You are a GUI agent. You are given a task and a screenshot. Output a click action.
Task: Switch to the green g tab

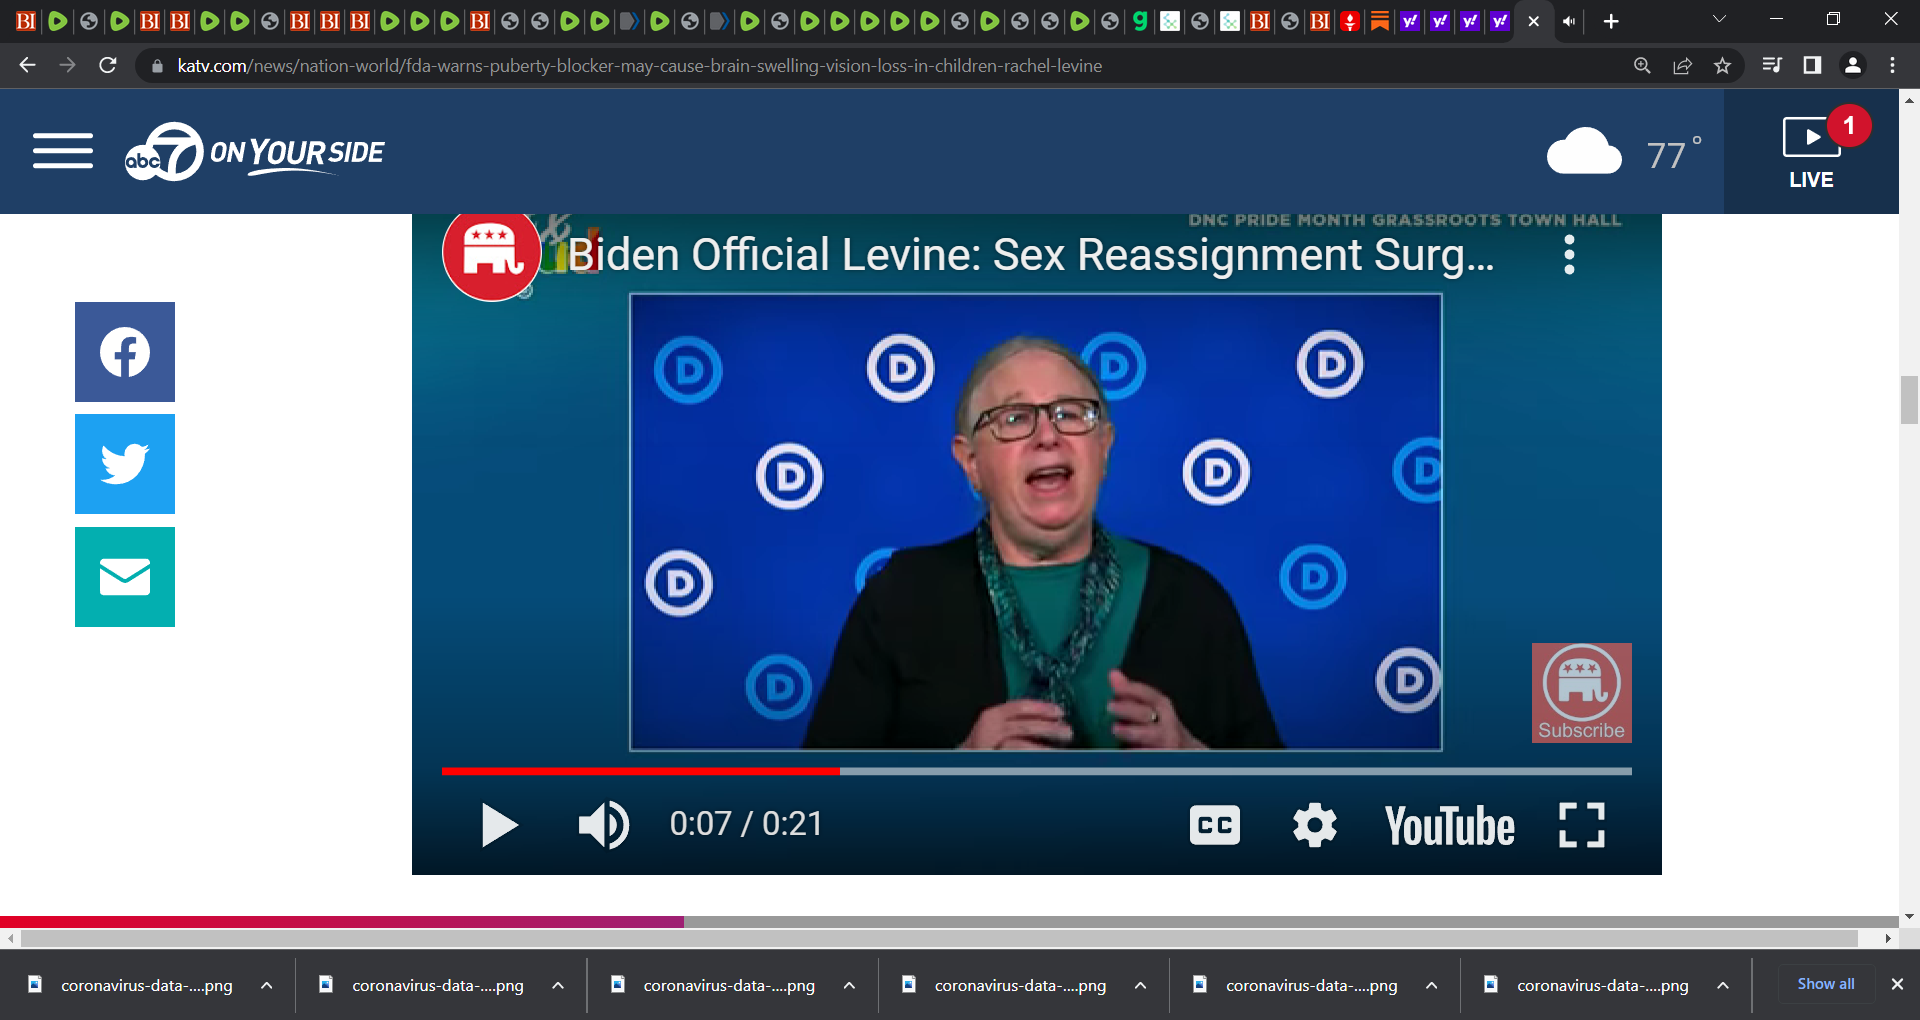tap(1140, 21)
